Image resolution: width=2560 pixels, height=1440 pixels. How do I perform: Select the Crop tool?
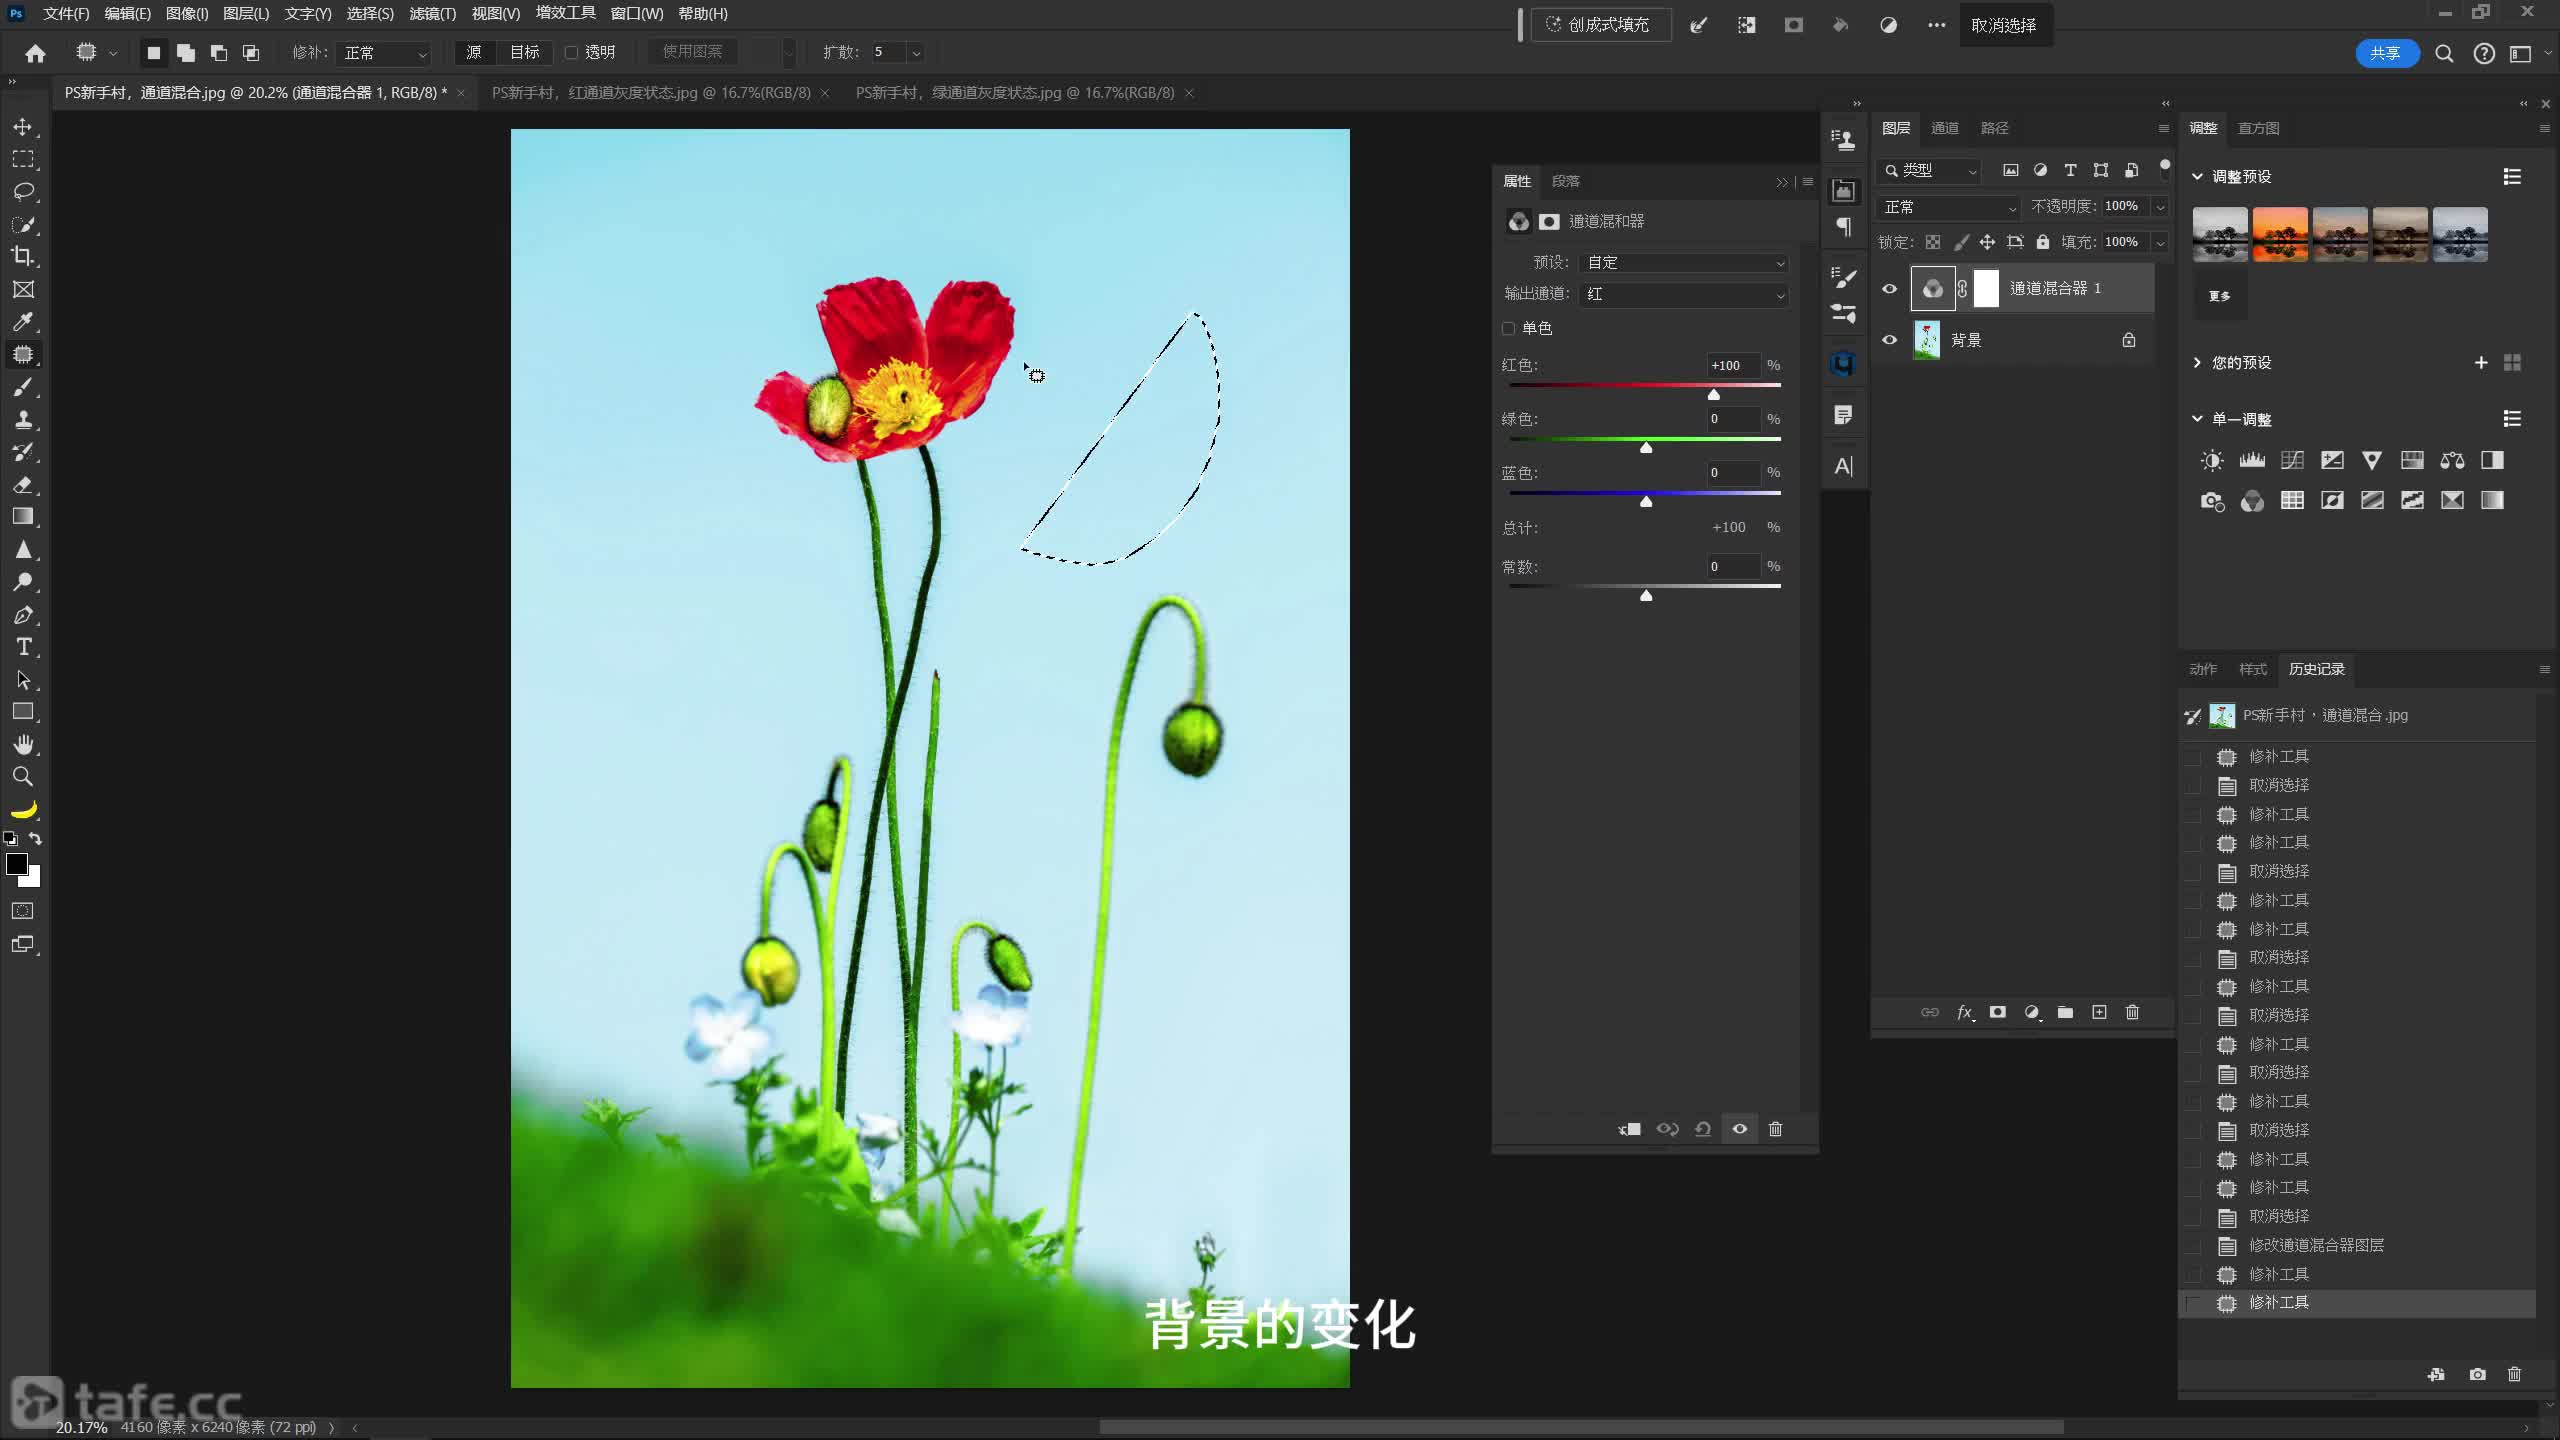point(24,256)
